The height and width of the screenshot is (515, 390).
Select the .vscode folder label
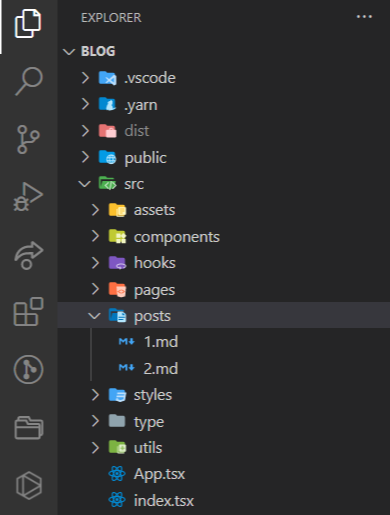(150, 78)
